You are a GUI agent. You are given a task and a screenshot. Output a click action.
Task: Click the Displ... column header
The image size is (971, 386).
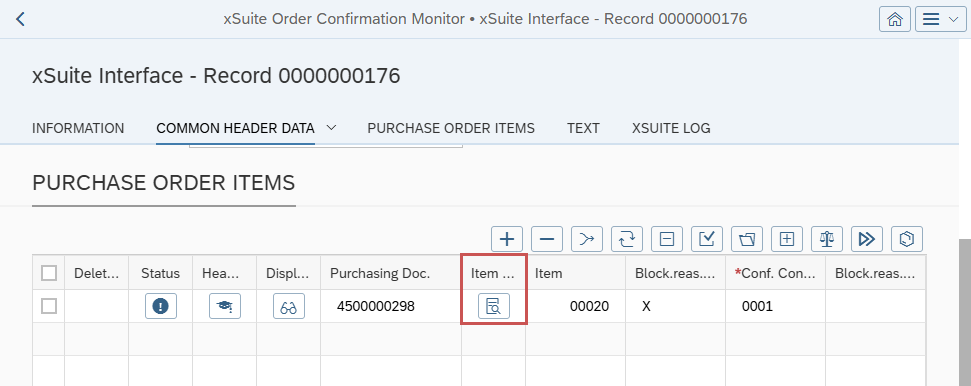[289, 273]
